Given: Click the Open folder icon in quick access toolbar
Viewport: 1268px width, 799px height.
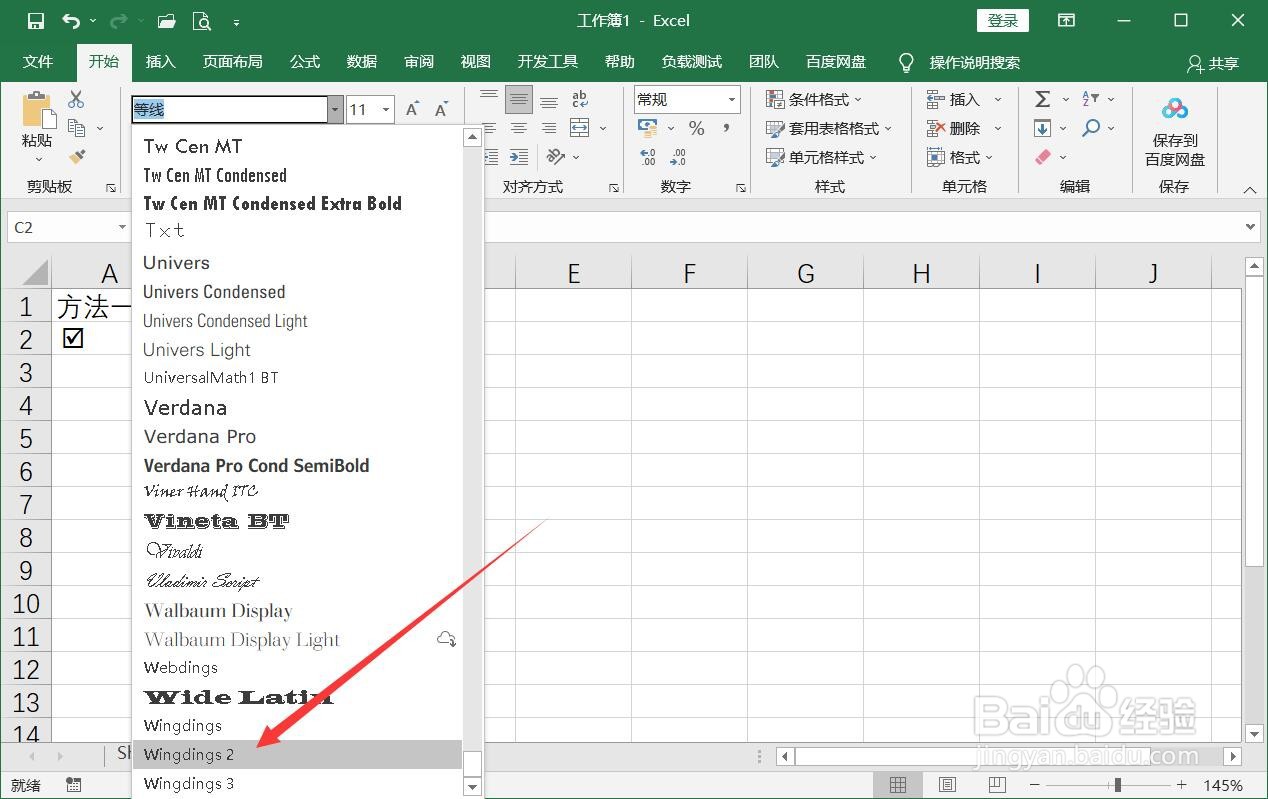Looking at the screenshot, I should click(x=167, y=21).
